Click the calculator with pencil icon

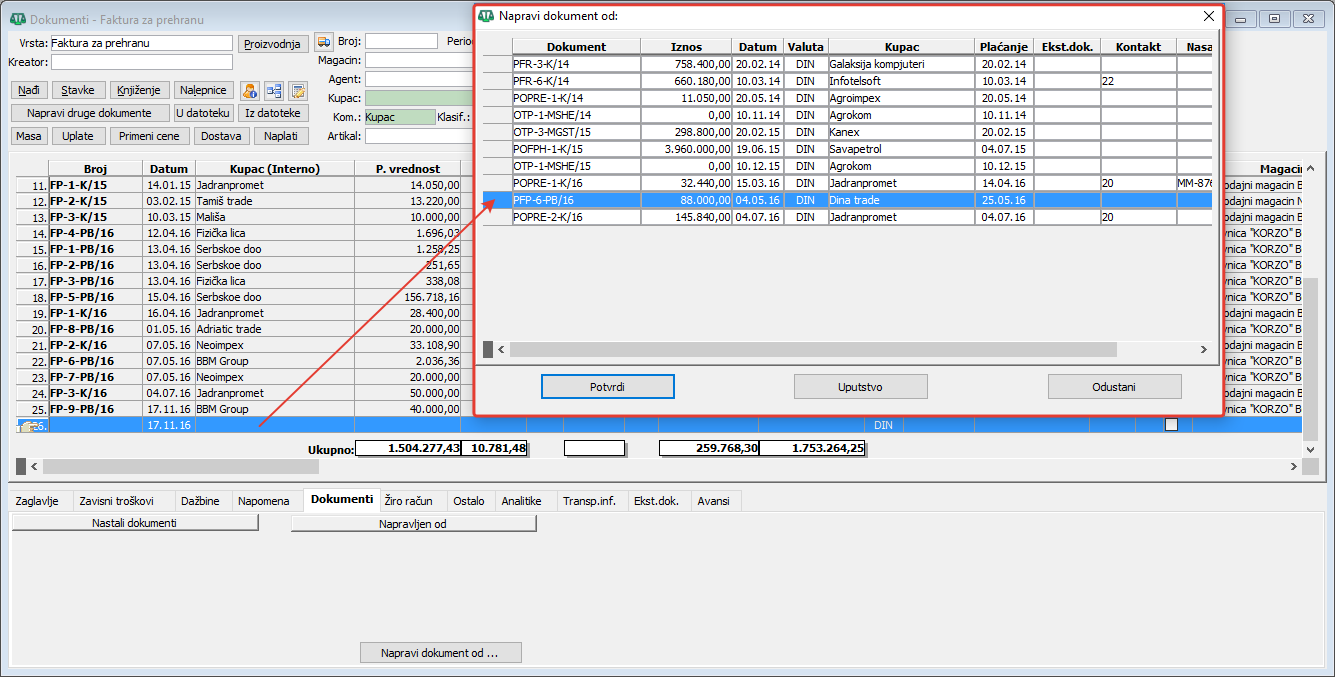click(298, 91)
